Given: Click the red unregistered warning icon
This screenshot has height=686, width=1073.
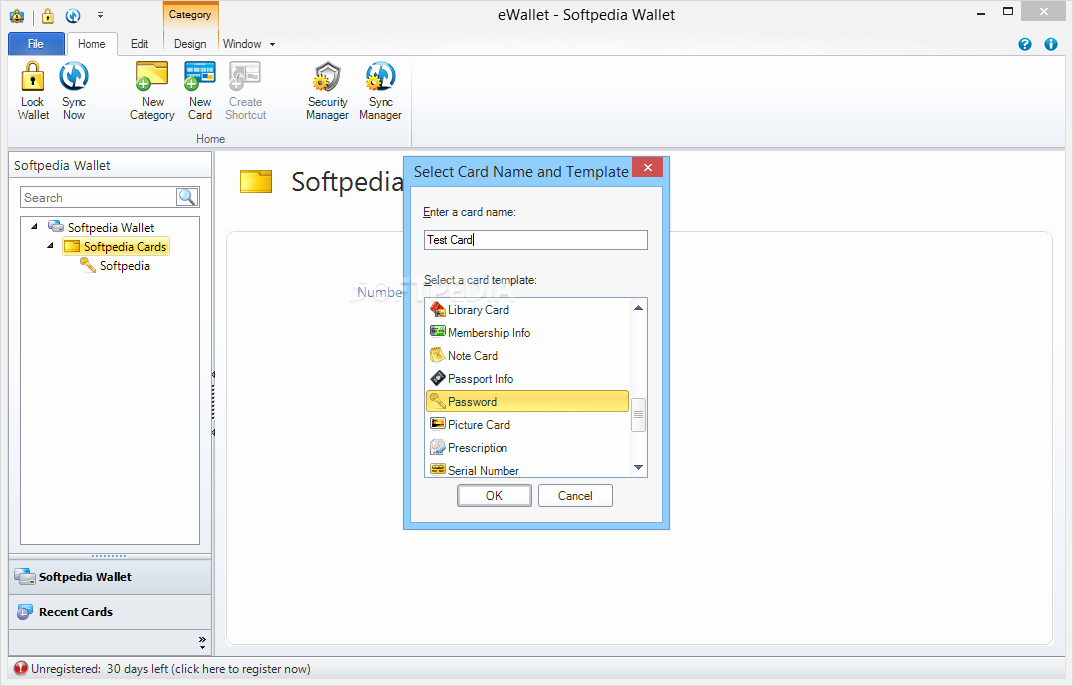Looking at the screenshot, I should point(21,668).
